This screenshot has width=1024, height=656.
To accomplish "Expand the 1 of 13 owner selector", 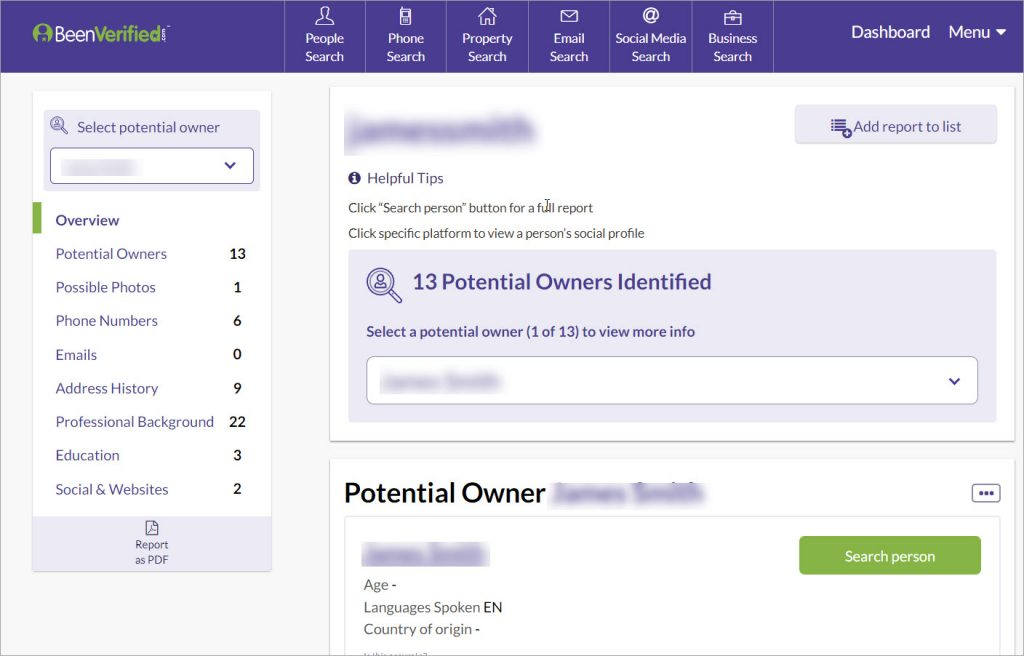I will pos(672,380).
